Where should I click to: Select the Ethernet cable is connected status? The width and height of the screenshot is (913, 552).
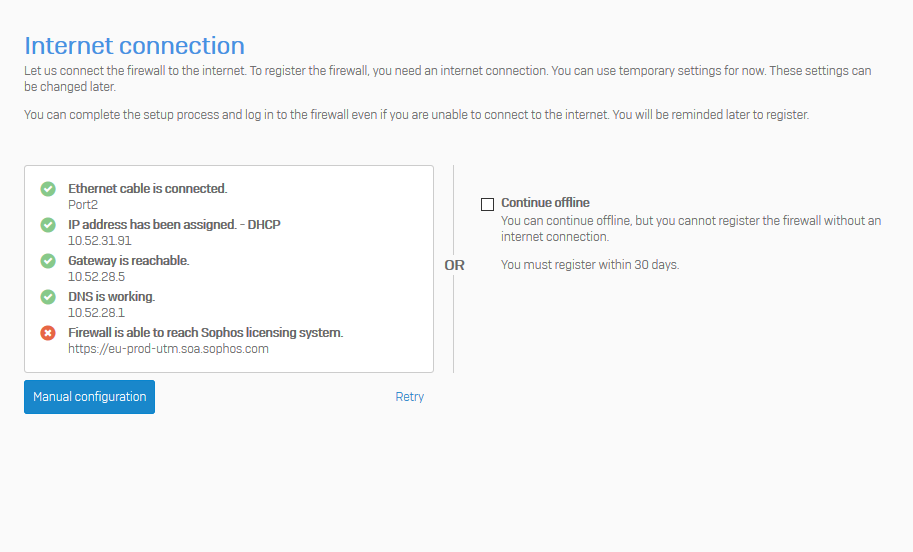point(147,189)
